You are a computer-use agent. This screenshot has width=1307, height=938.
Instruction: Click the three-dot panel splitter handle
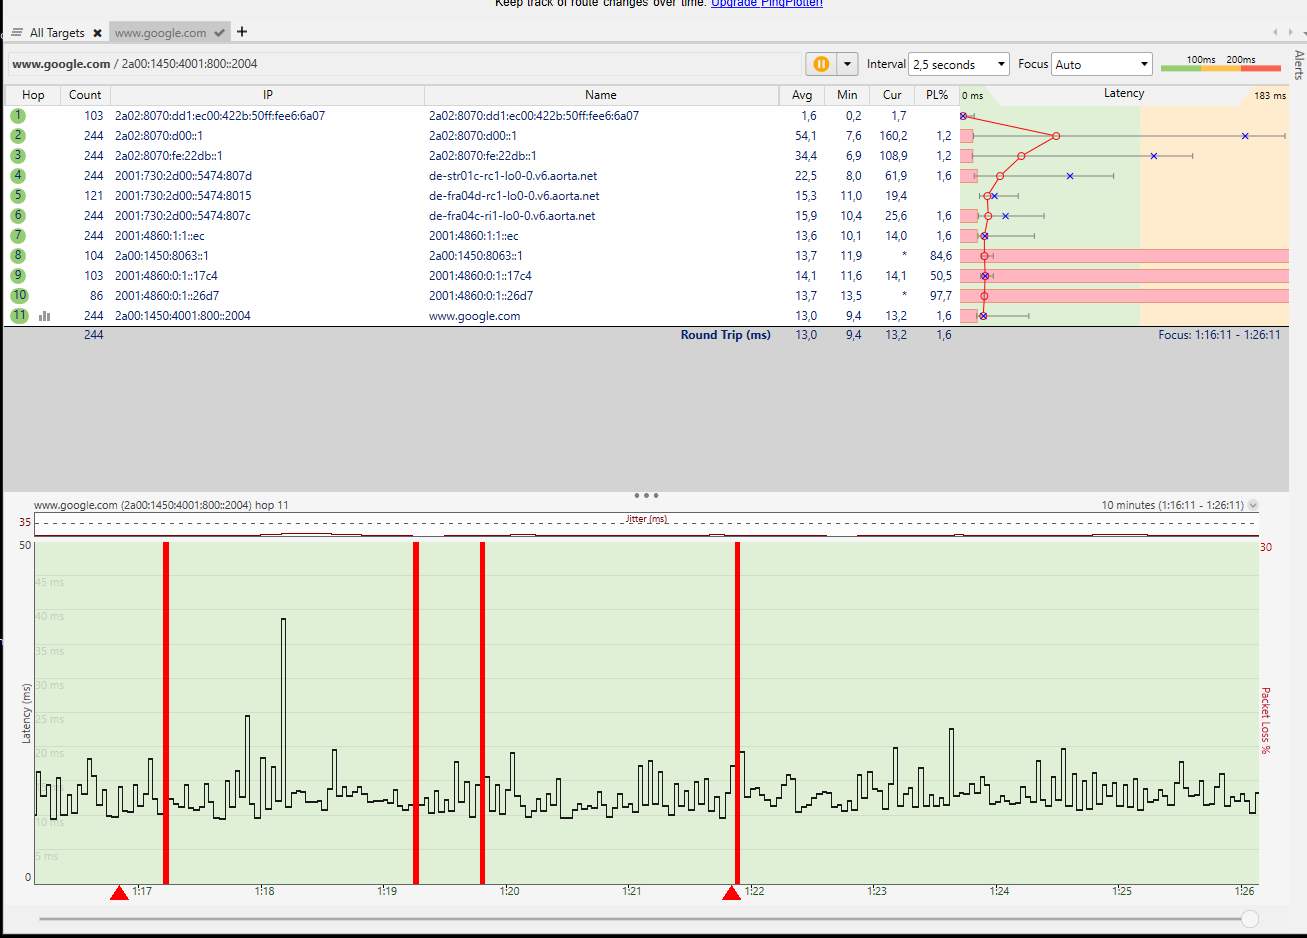(646, 496)
